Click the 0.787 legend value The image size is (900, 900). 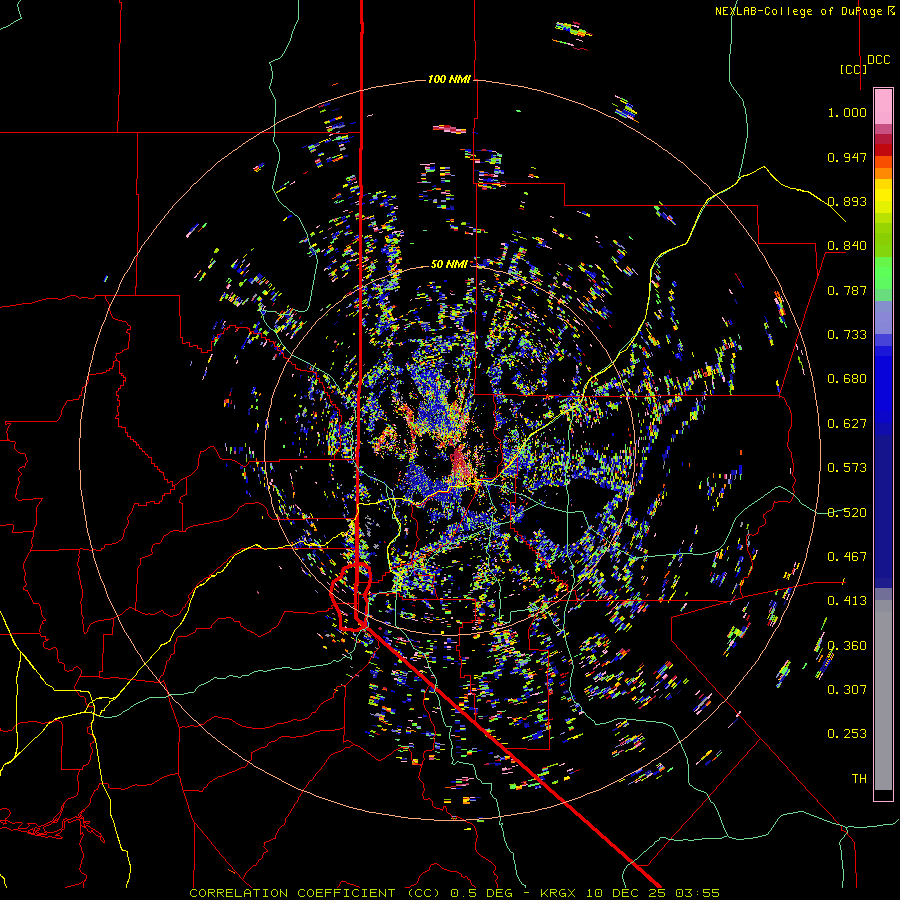coord(847,290)
